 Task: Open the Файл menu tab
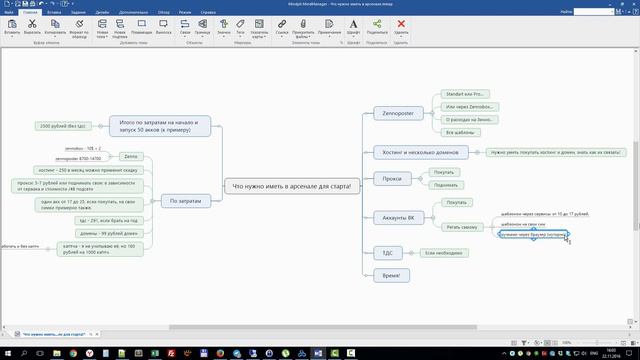coord(9,12)
